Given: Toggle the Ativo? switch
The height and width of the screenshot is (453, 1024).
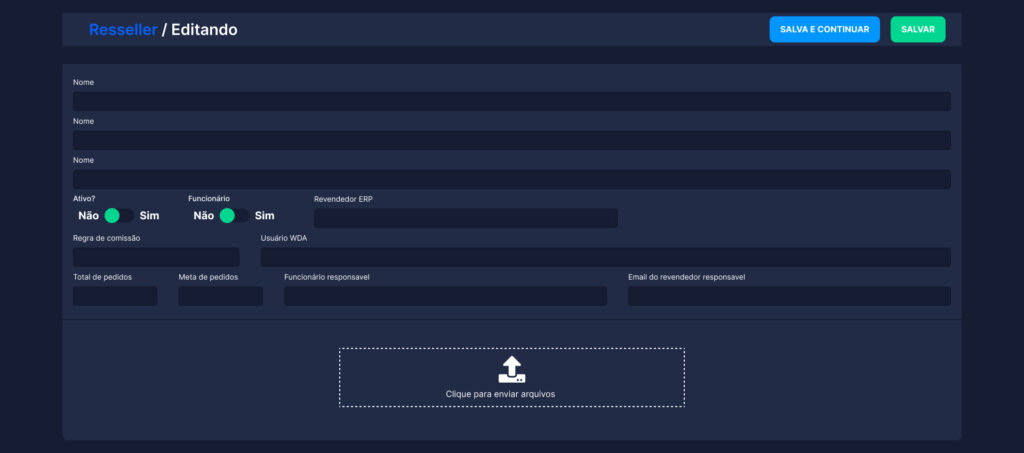Looking at the screenshot, I should pos(118,216).
